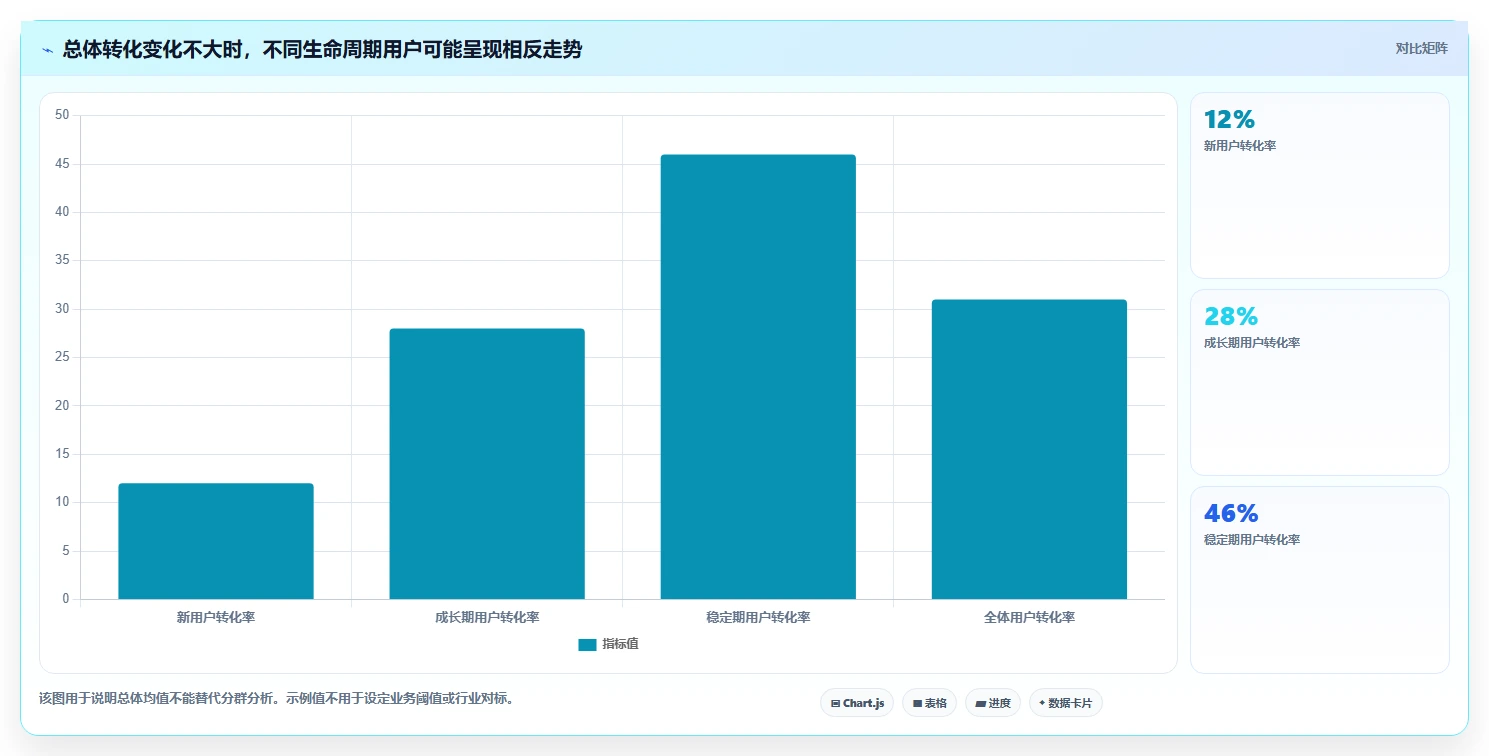Click the 表格 tag button
Viewport: 1489px width, 756px height.
[x=929, y=703]
